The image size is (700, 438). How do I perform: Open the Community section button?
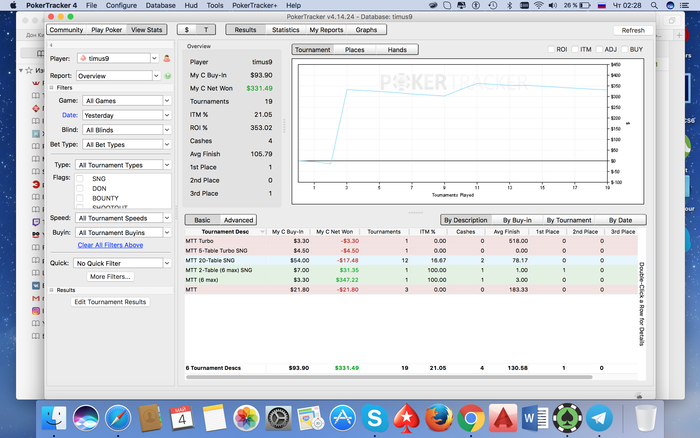(66, 30)
